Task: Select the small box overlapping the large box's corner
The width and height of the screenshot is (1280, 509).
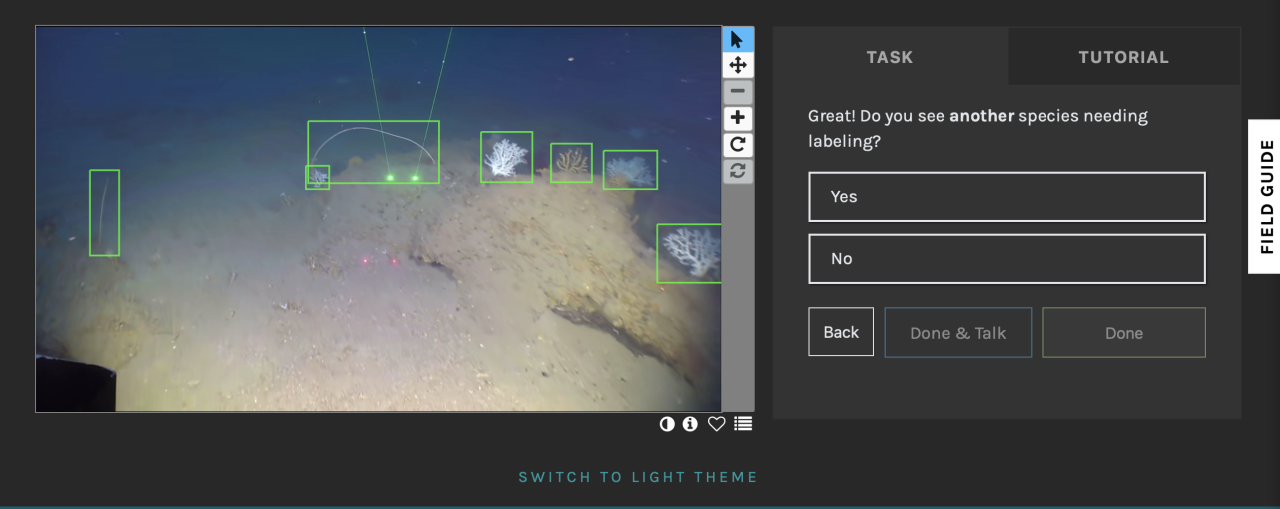Action: (317, 177)
